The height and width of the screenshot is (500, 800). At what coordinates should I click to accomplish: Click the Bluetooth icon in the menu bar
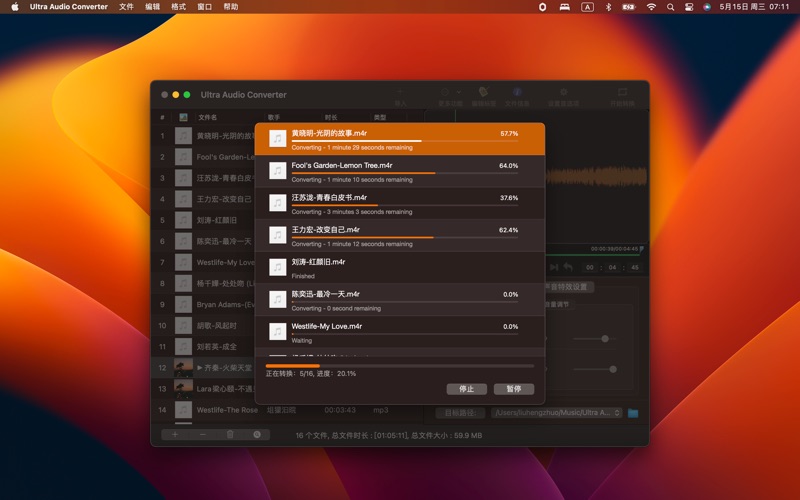point(608,7)
